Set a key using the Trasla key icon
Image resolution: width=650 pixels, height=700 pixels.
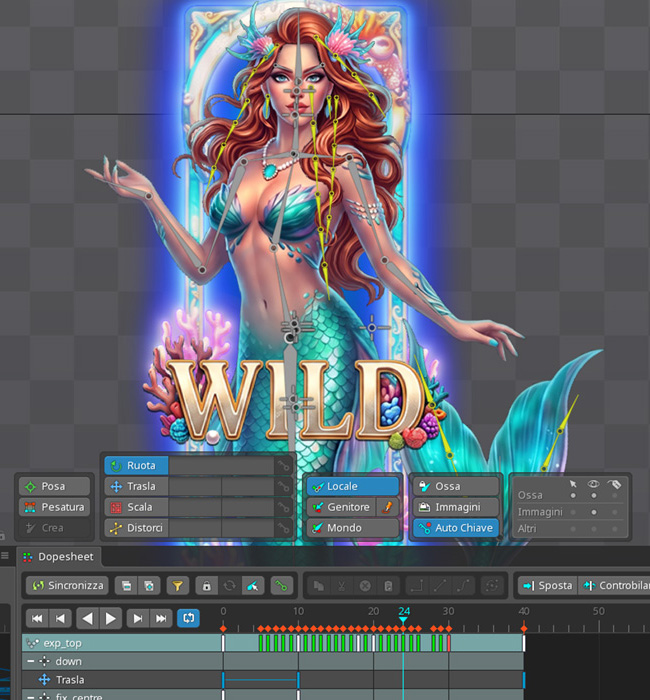[283, 486]
